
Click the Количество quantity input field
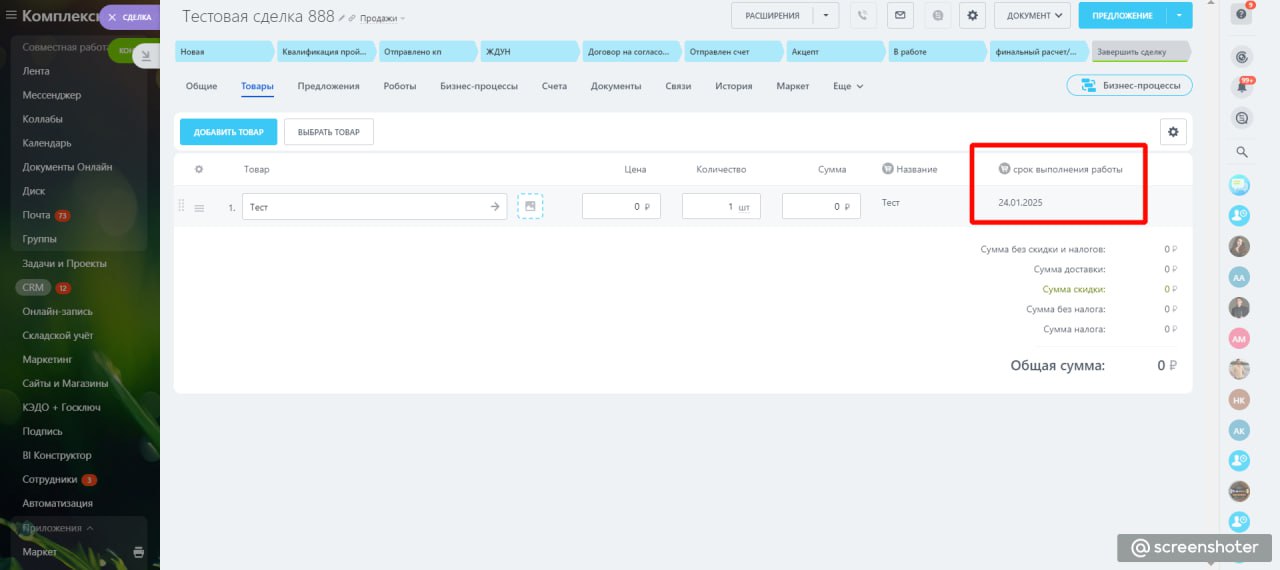click(721, 207)
